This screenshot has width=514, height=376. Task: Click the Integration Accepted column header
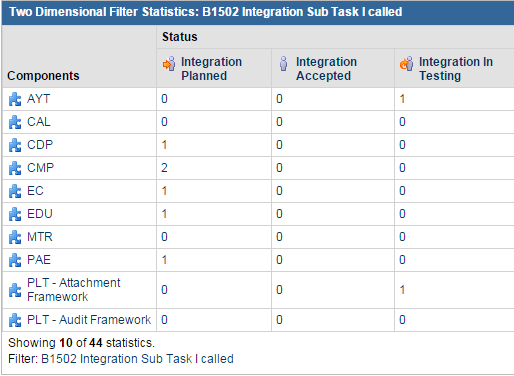tap(326, 69)
